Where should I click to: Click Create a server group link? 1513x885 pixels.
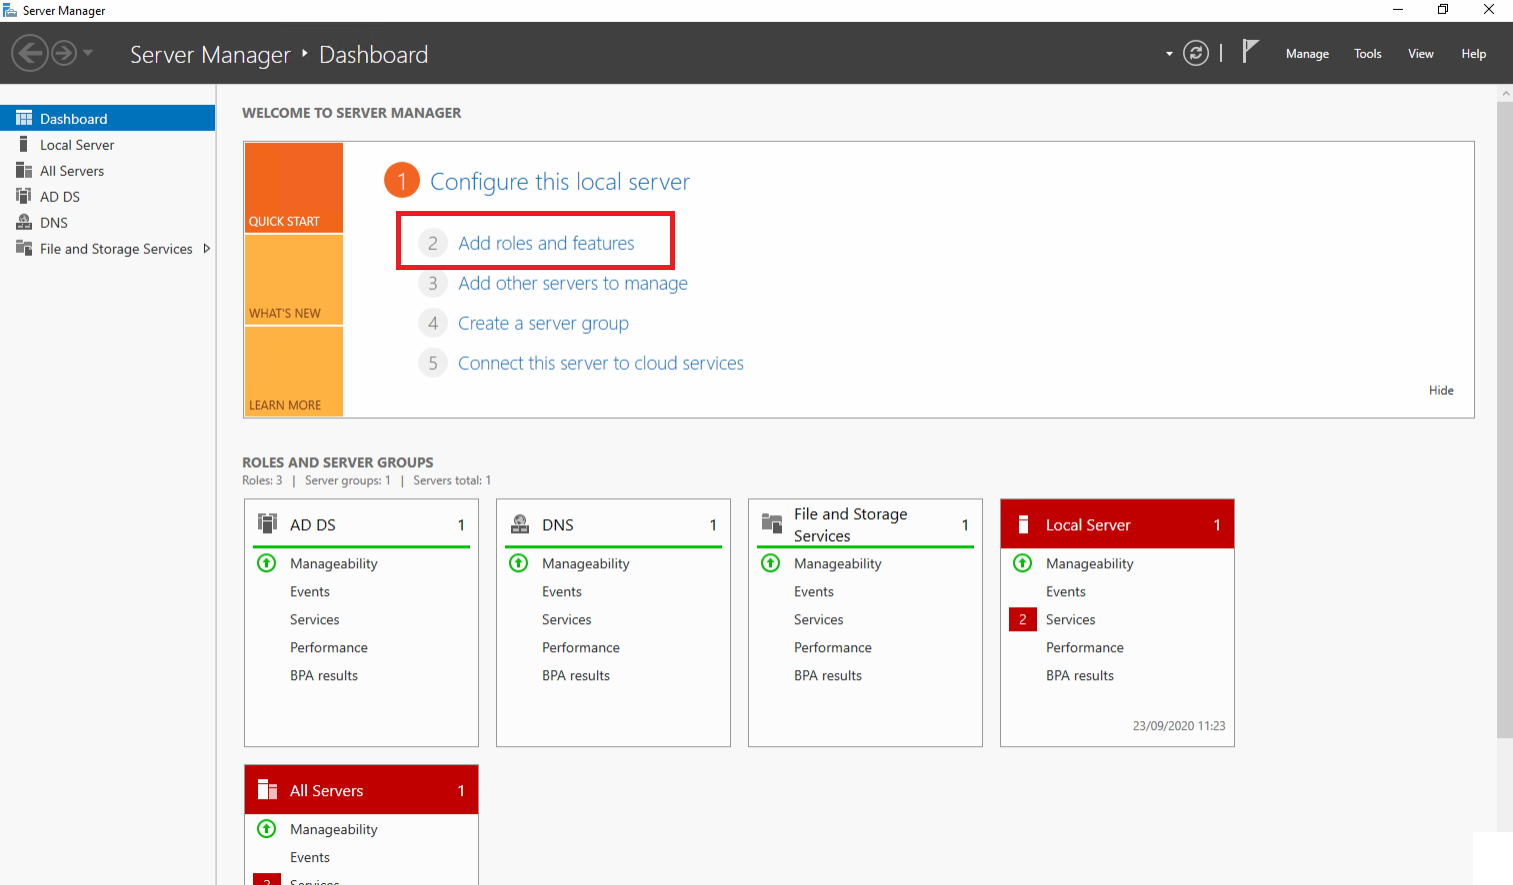point(543,323)
